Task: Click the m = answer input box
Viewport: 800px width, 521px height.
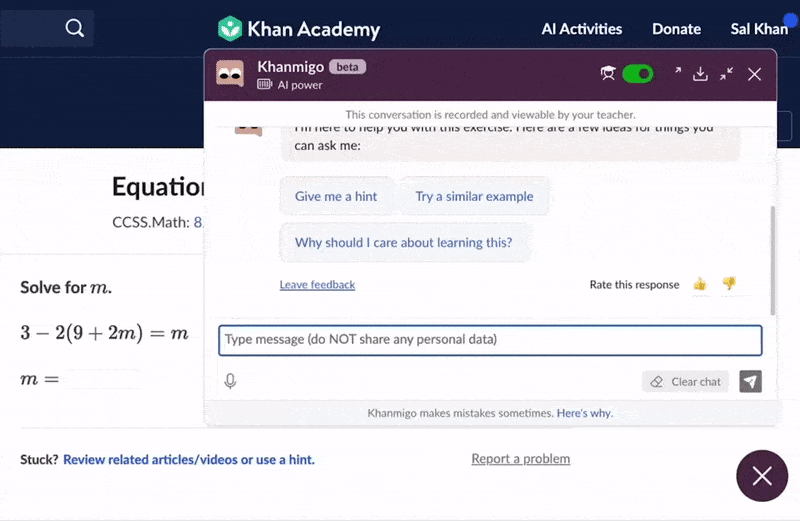Action: 103,379
